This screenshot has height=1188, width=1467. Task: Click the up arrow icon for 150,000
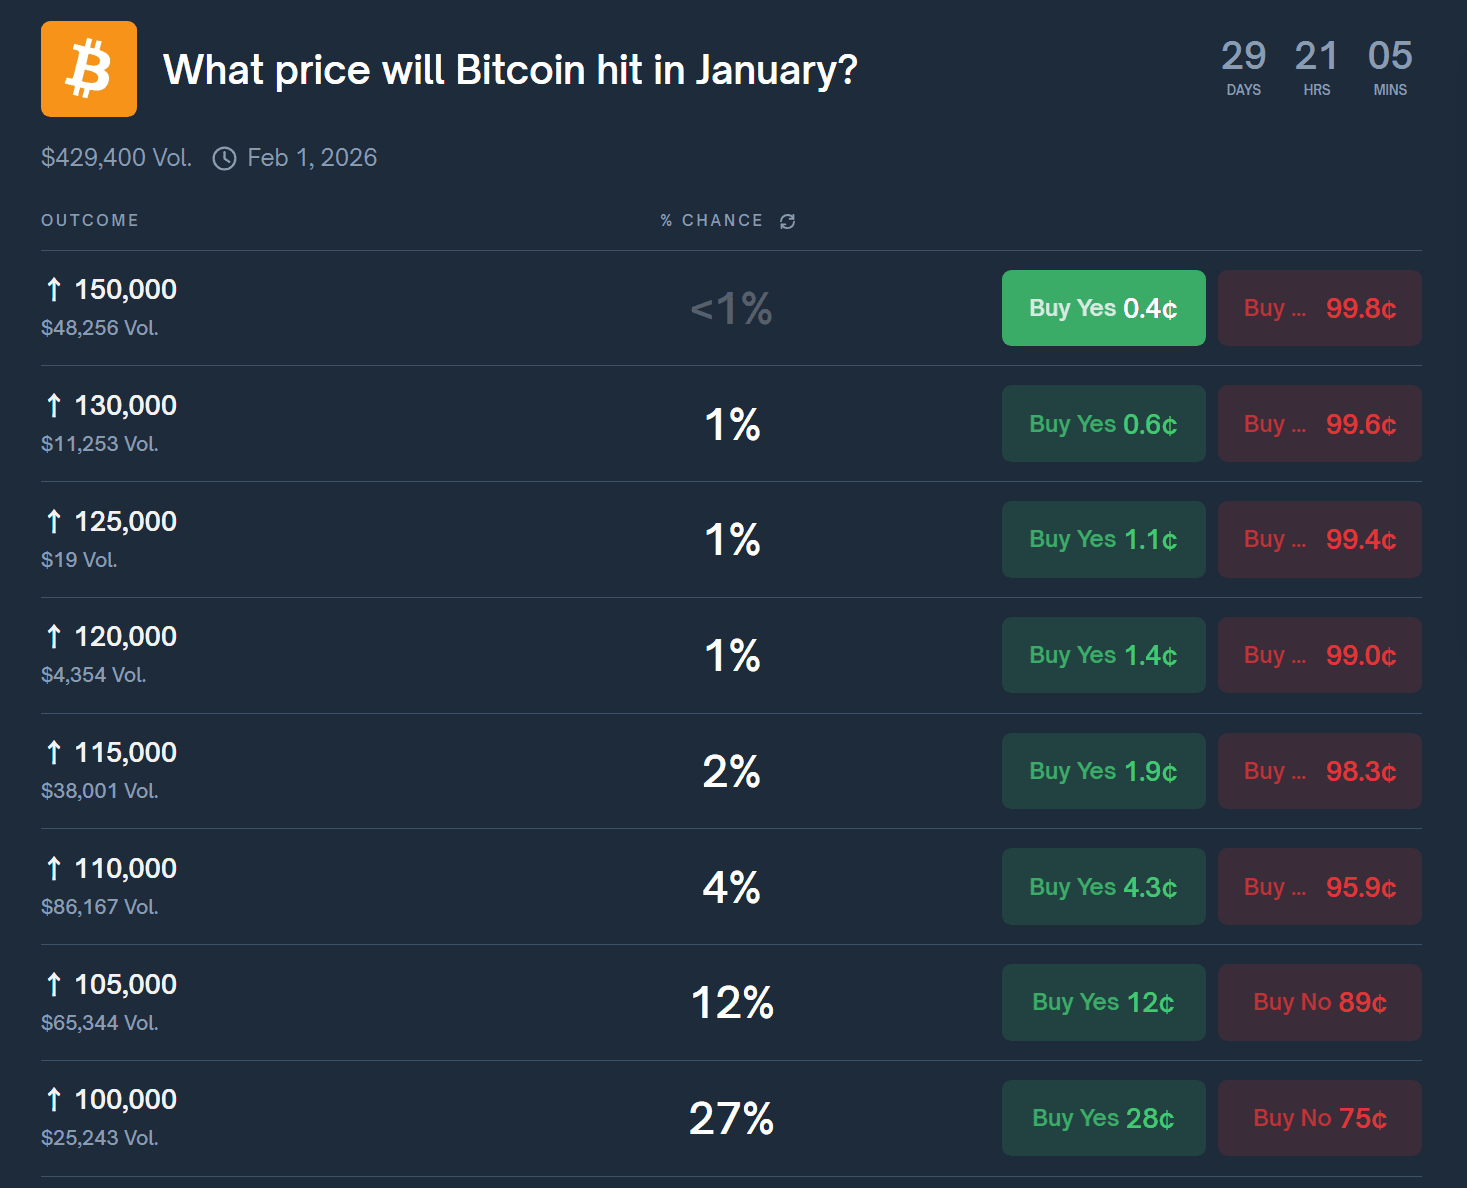(54, 290)
